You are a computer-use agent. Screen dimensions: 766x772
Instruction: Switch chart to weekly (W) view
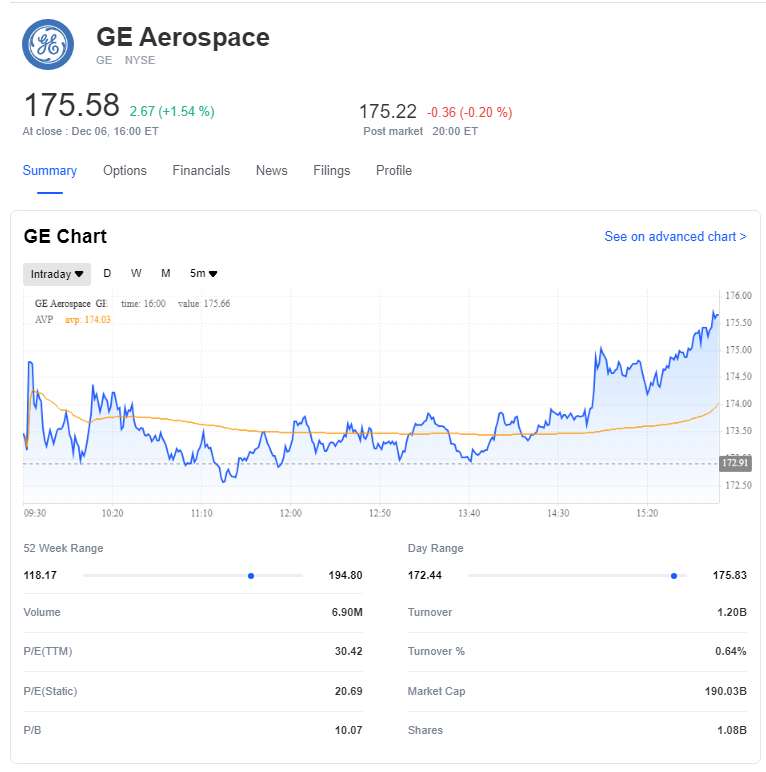tap(136, 274)
